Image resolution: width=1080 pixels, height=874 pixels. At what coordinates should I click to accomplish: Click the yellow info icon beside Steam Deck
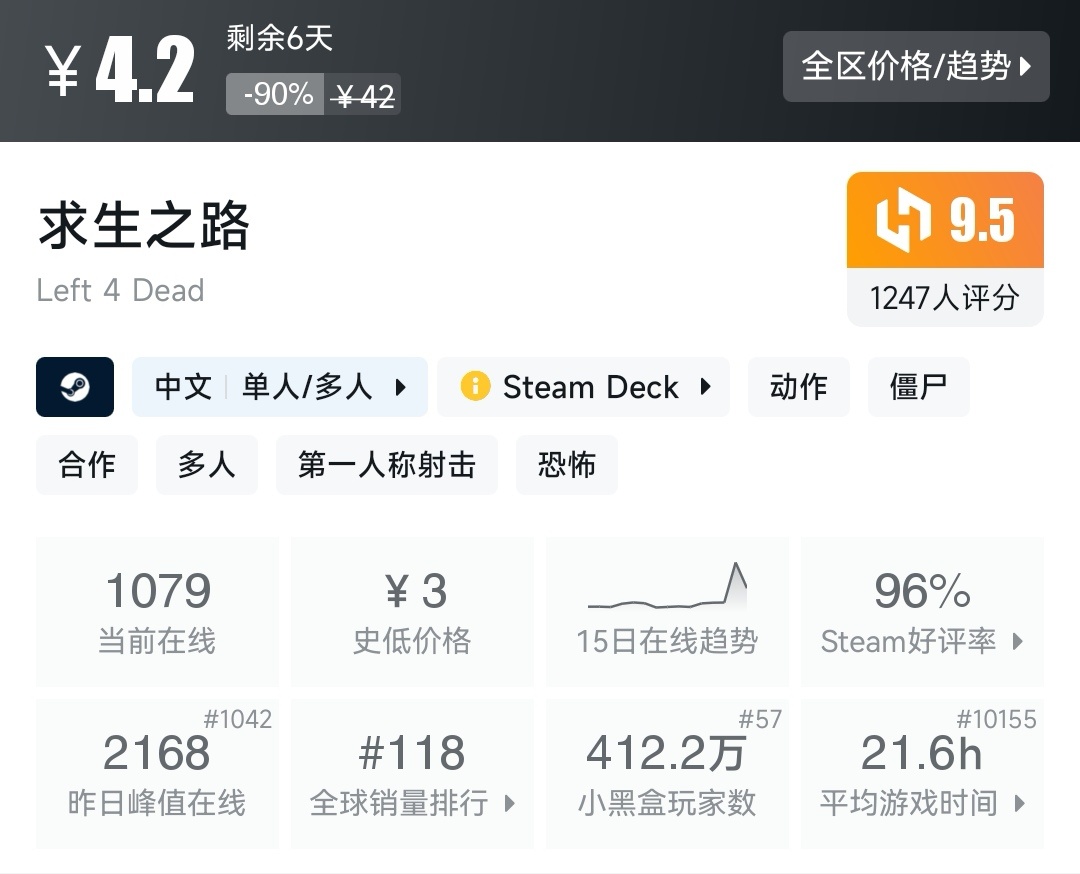[x=475, y=387]
